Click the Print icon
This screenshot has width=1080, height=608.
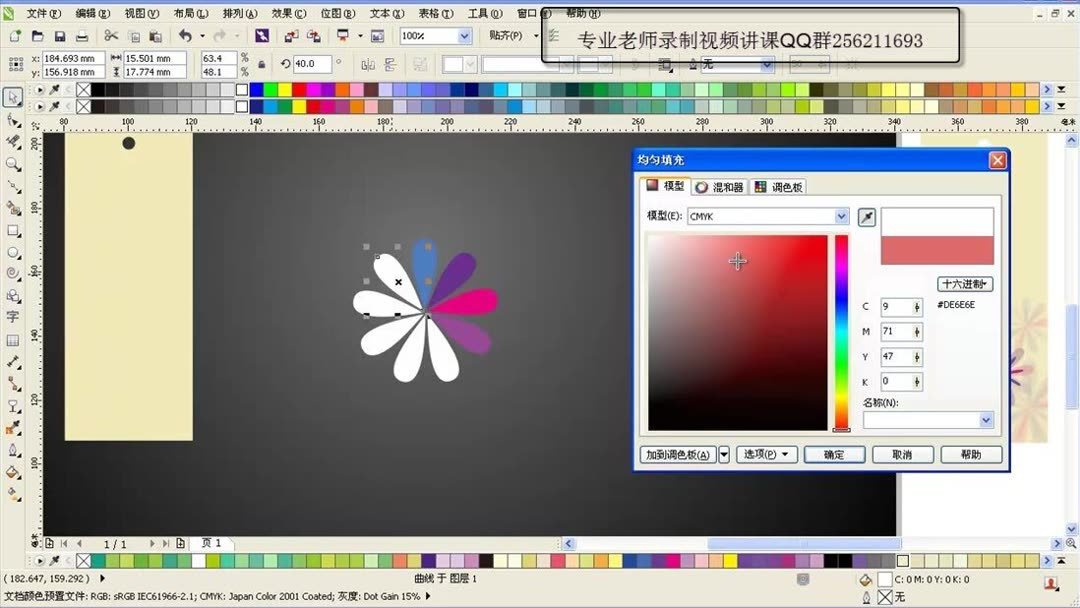(x=82, y=36)
